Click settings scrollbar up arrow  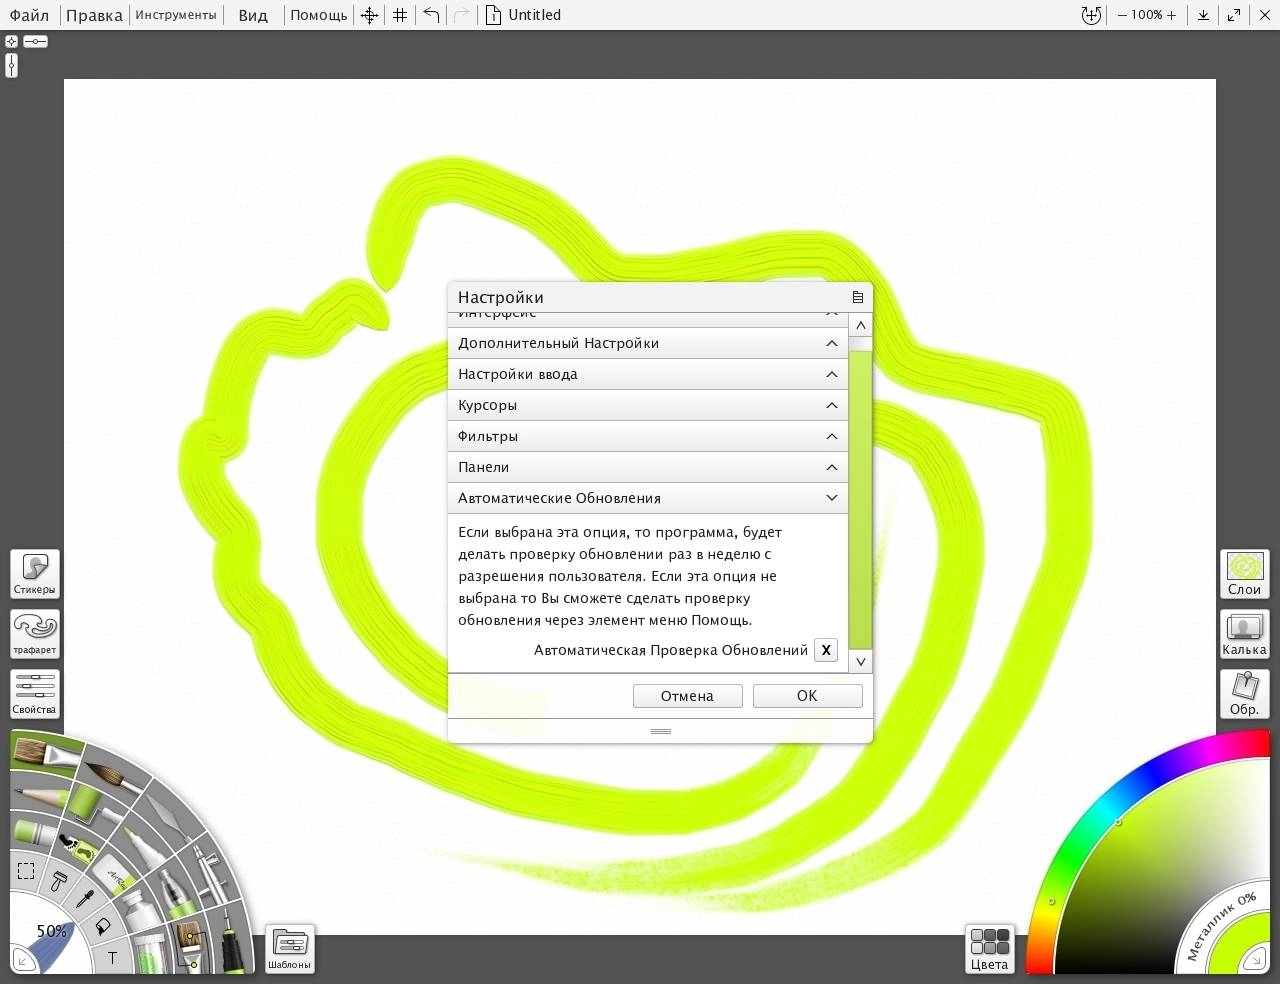point(860,325)
